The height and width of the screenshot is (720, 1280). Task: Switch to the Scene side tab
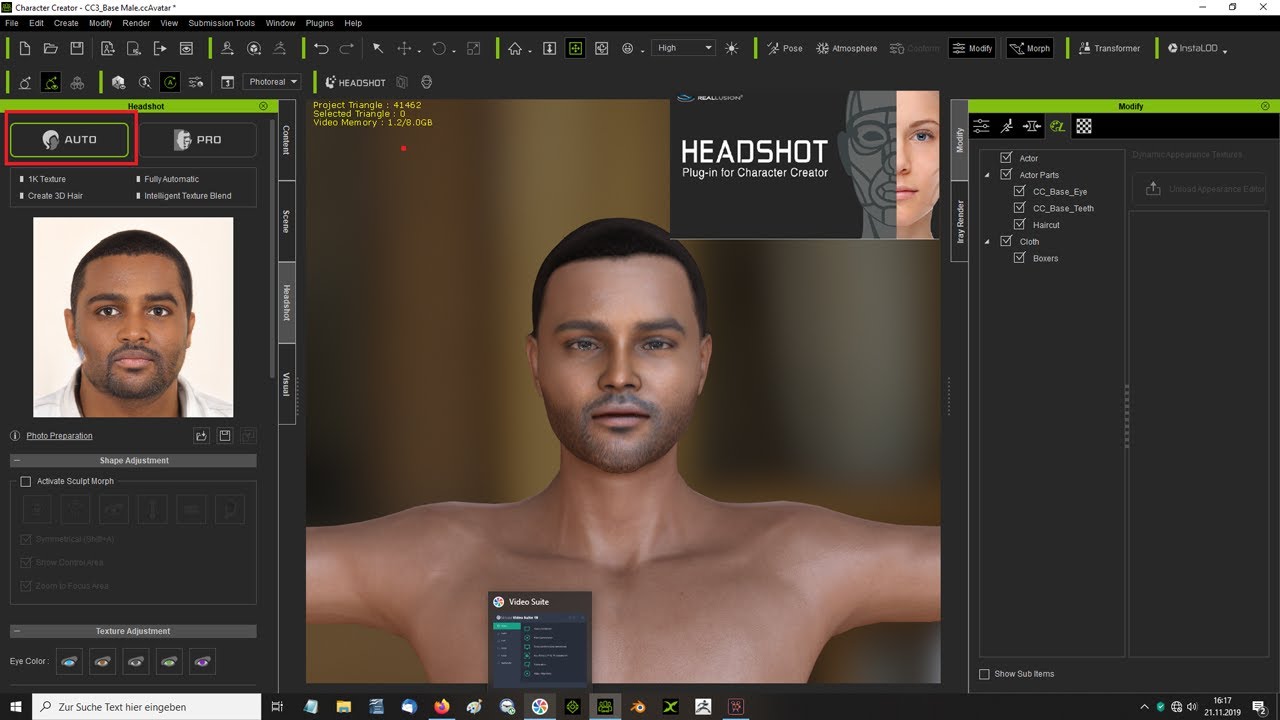pos(286,221)
